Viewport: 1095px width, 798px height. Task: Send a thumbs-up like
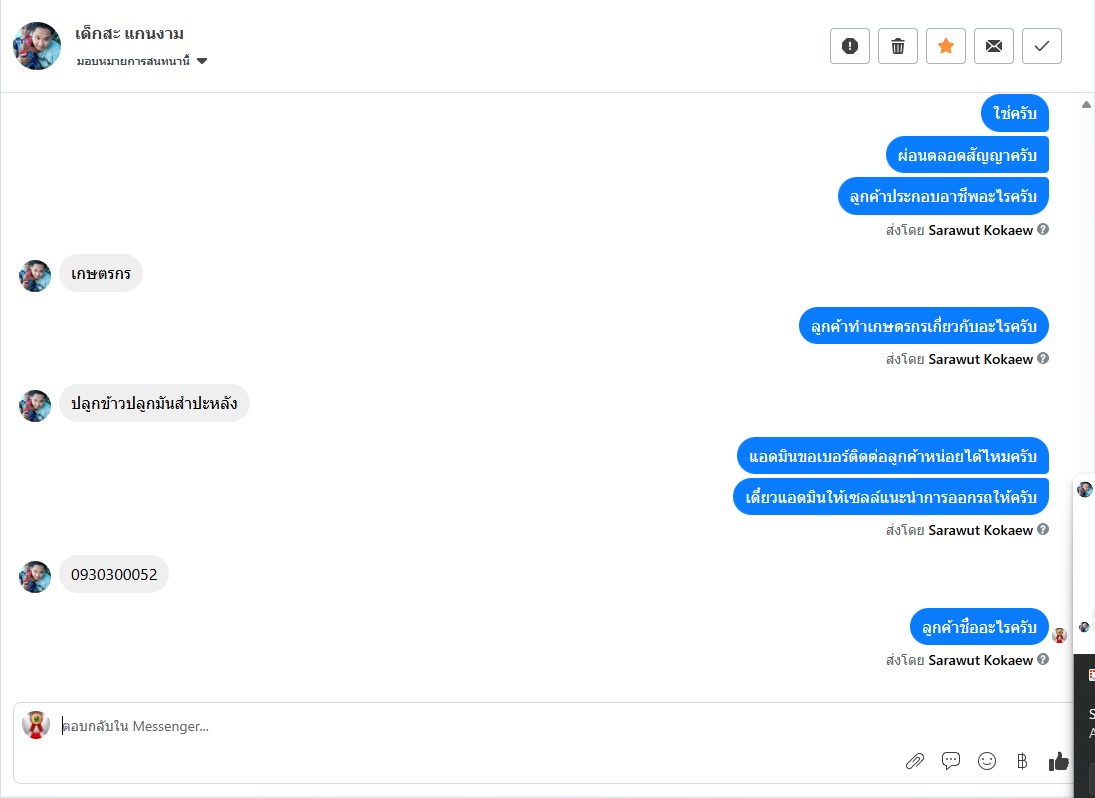click(x=1058, y=761)
